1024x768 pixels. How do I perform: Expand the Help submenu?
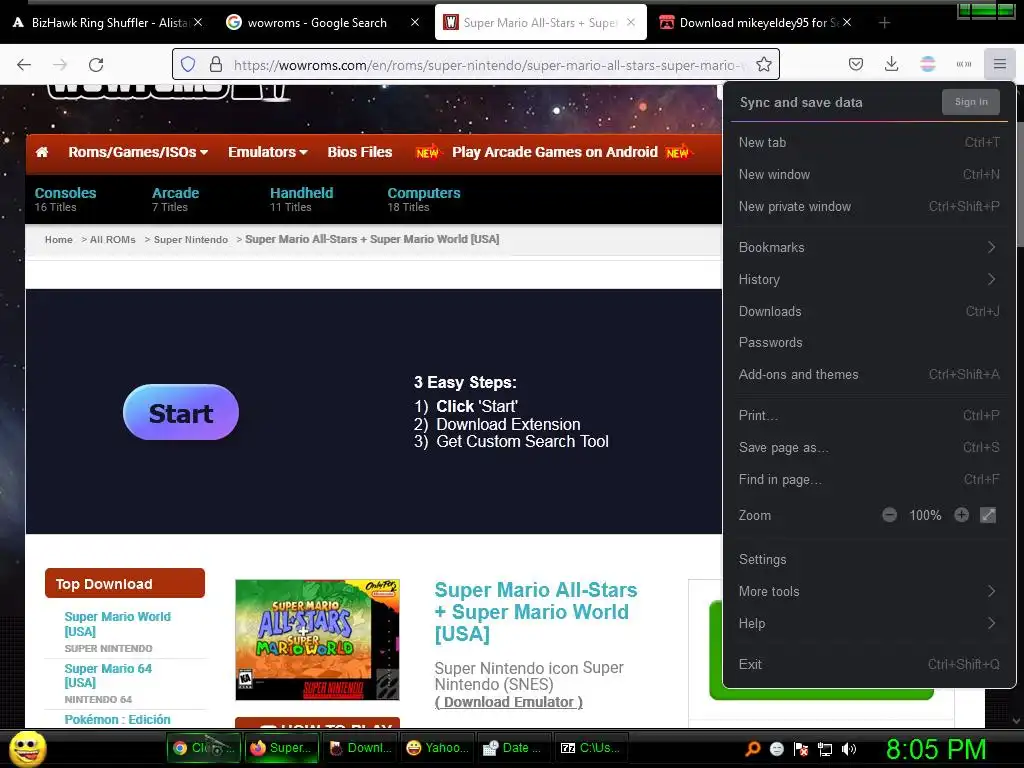point(869,624)
